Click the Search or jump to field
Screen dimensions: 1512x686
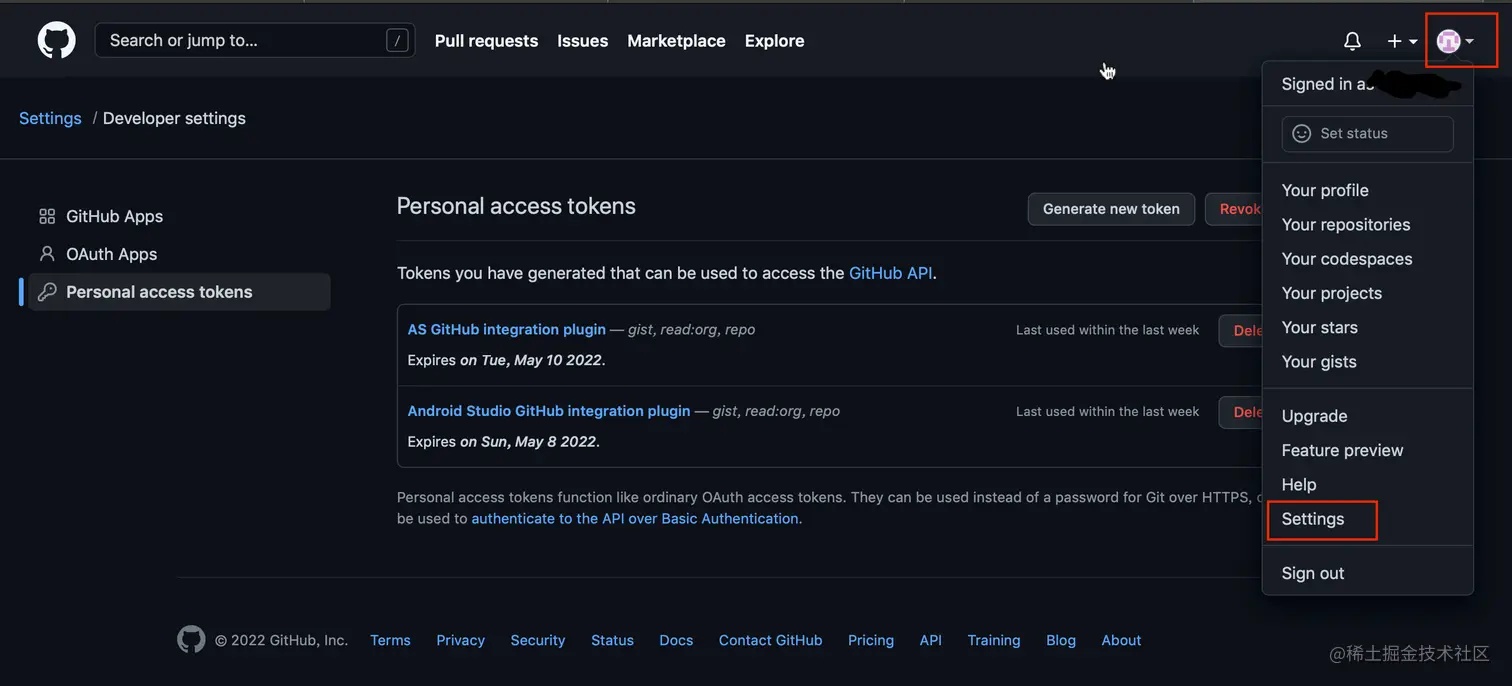[240, 41]
